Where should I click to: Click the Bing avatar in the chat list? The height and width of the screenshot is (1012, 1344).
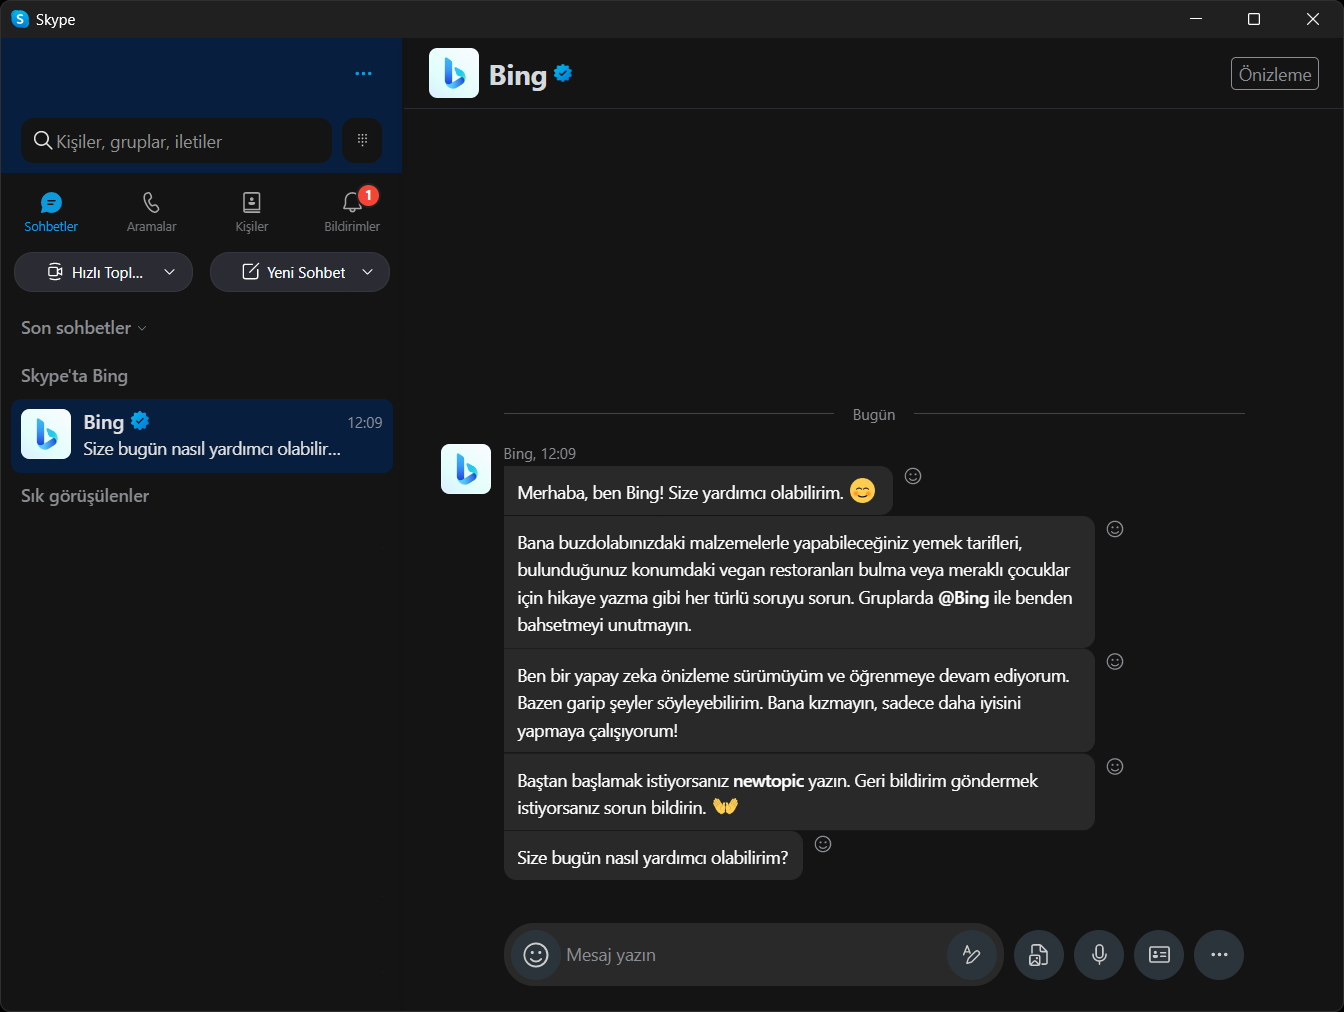(46, 434)
